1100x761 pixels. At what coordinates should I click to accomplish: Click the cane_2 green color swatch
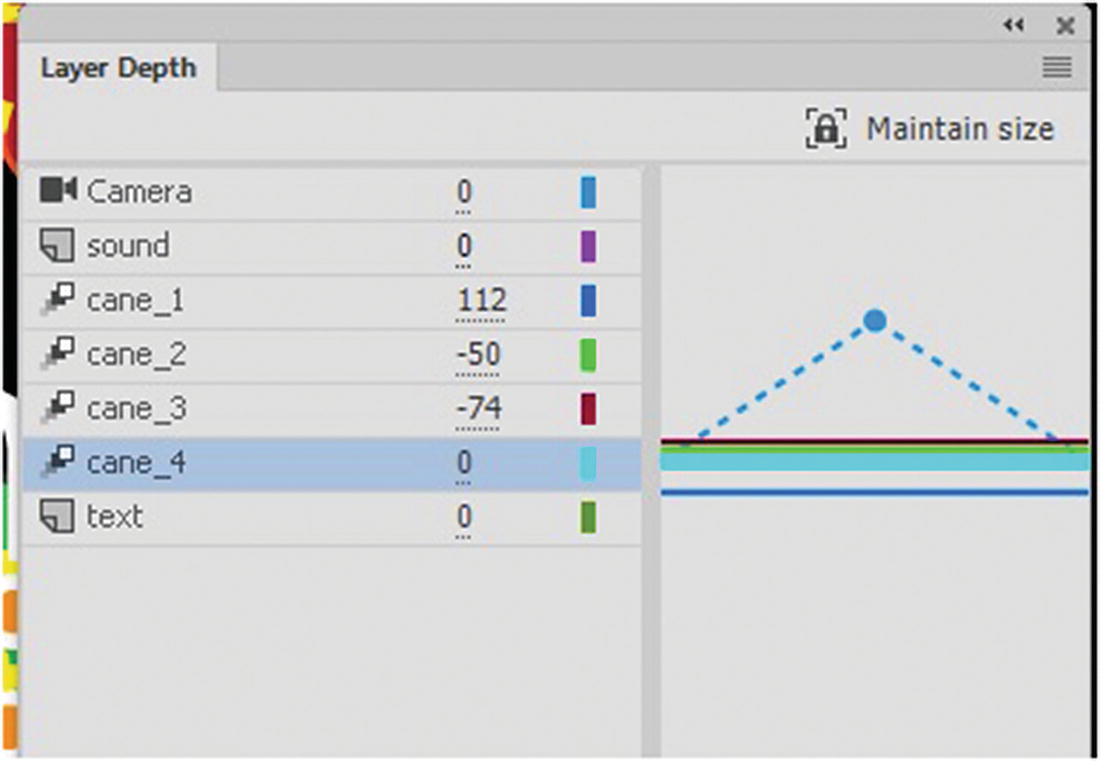(588, 354)
